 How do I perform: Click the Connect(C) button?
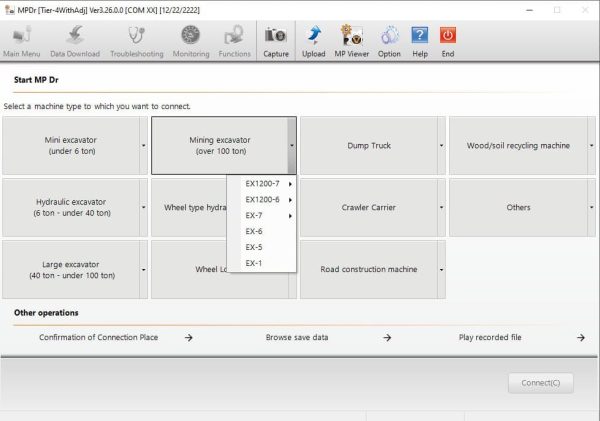coord(541,383)
